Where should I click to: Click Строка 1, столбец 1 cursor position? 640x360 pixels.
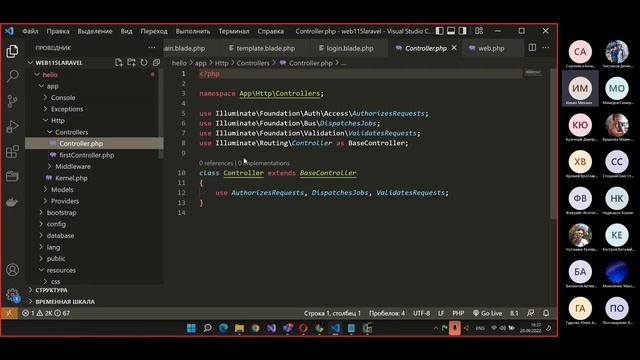(x=332, y=313)
